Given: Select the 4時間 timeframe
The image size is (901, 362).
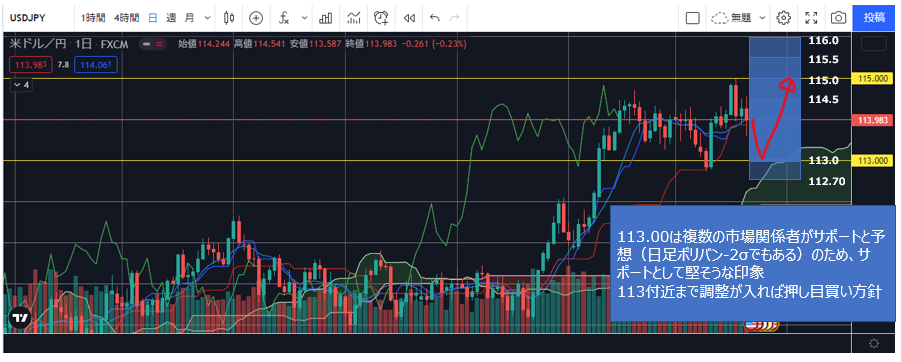Looking at the screenshot, I should click(x=126, y=18).
